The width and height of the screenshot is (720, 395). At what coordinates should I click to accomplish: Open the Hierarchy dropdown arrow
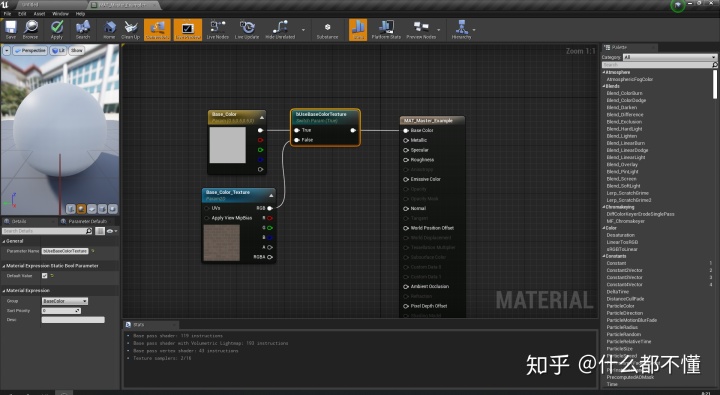pos(474,30)
